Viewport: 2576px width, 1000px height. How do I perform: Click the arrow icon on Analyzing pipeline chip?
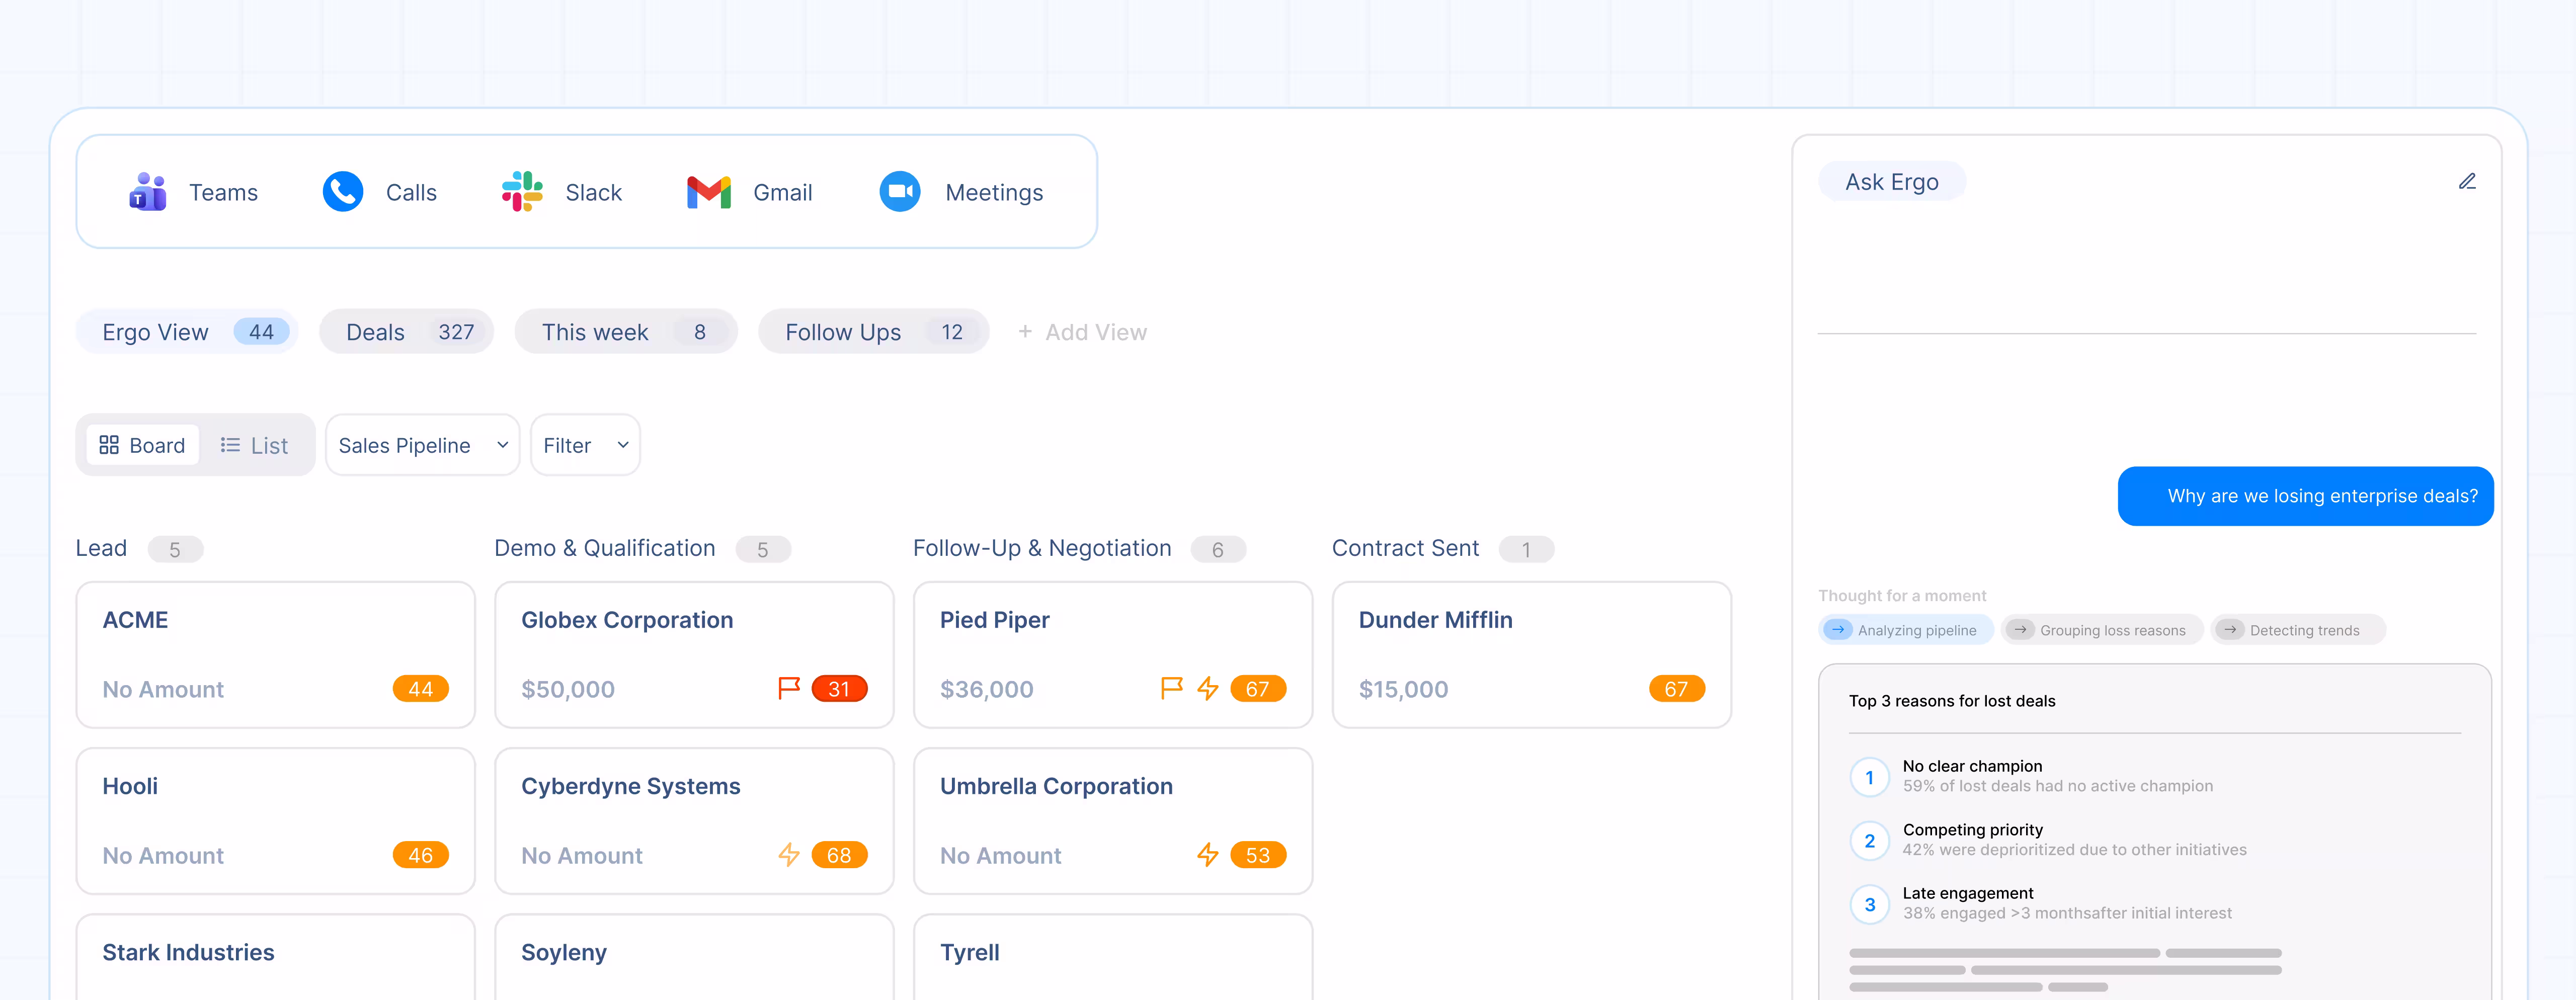pyautogui.click(x=1838, y=630)
